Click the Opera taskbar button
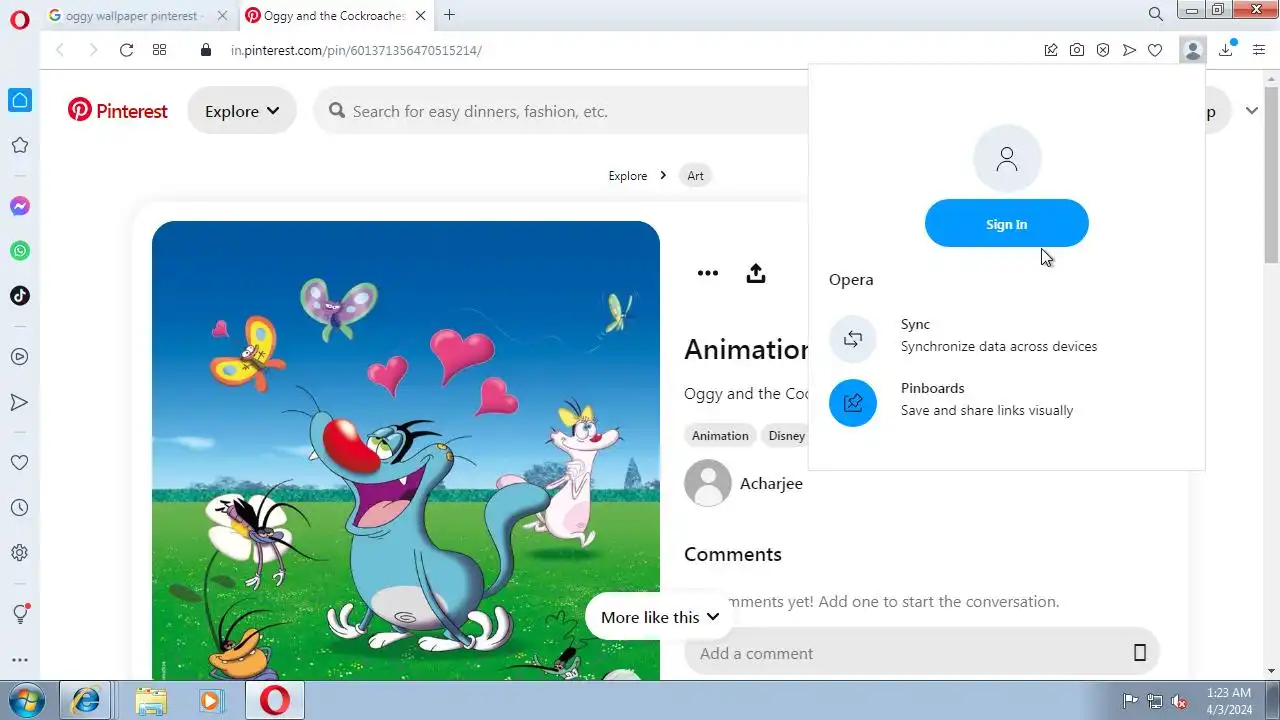The width and height of the screenshot is (1280, 720). (x=274, y=700)
